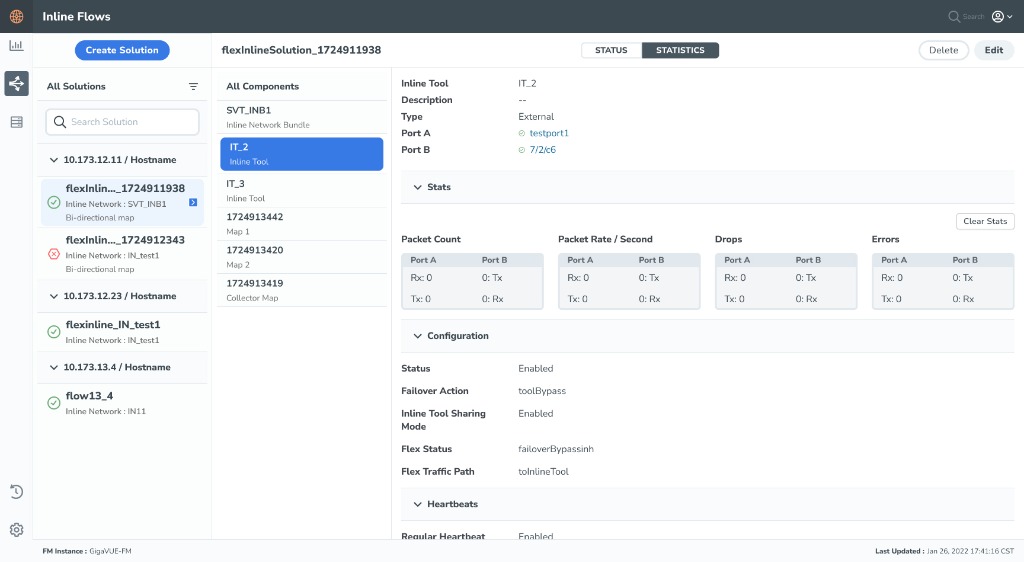1024x562 pixels.
Task: Select the 1724913420 Map 2 component
Action: [302, 257]
